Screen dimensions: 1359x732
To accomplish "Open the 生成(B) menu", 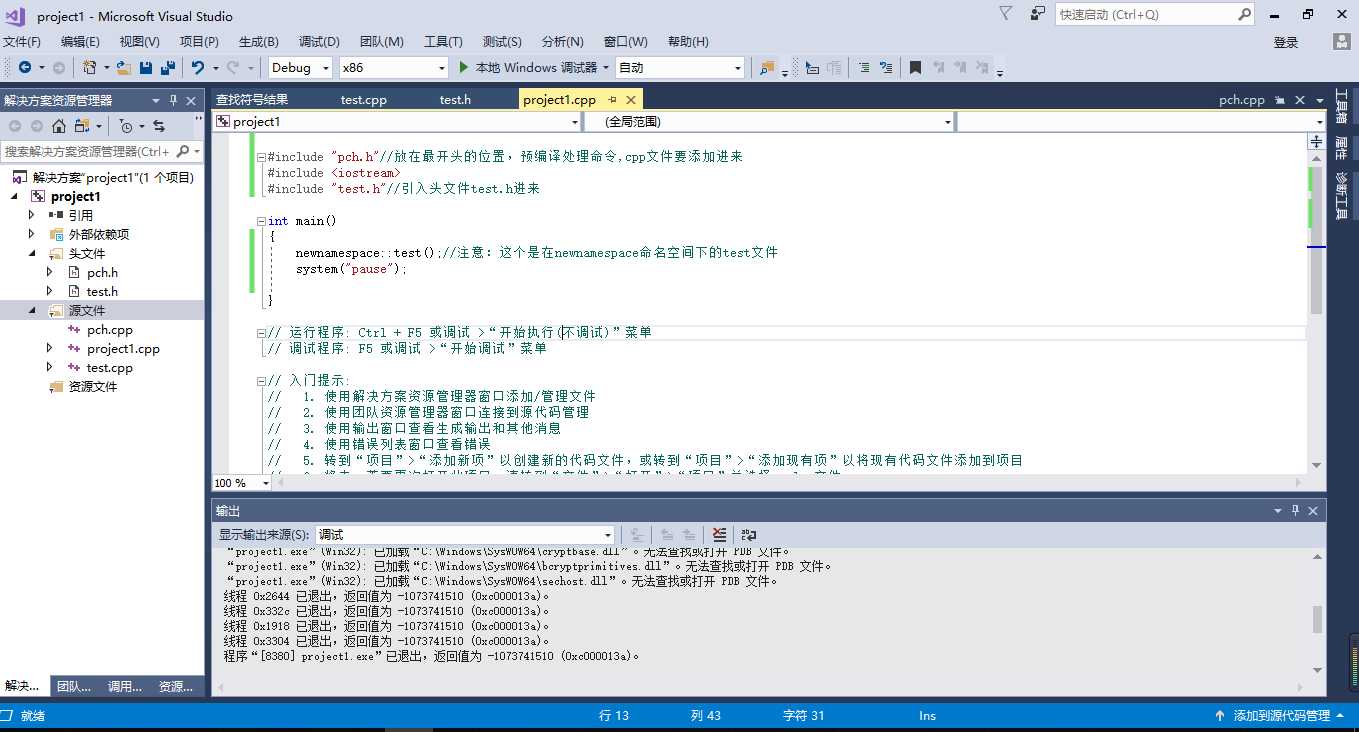I will point(259,42).
